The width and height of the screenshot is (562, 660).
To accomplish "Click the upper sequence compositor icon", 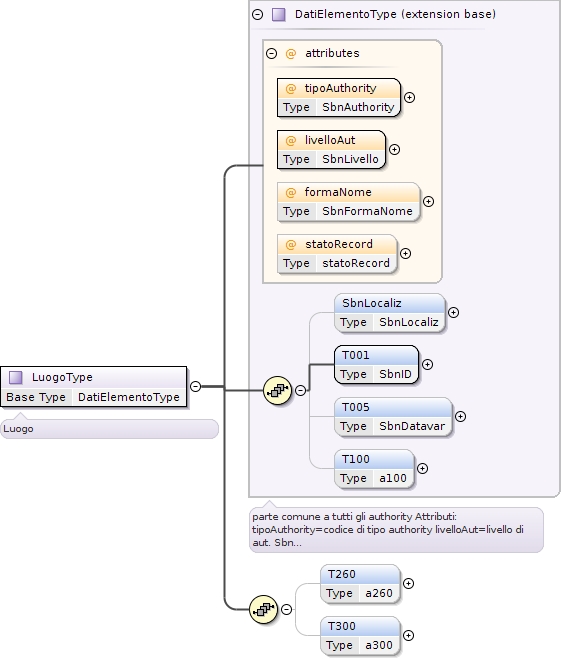I will 277,391.
